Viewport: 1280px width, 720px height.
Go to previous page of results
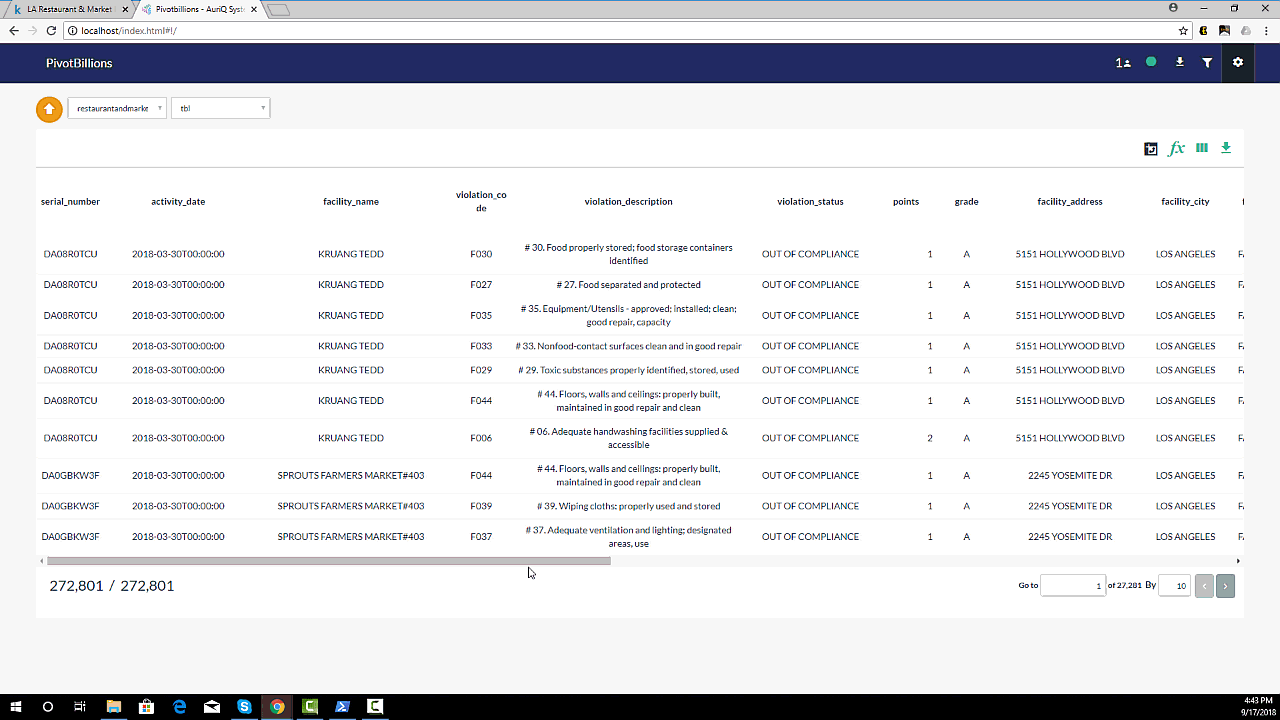tap(1204, 586)
